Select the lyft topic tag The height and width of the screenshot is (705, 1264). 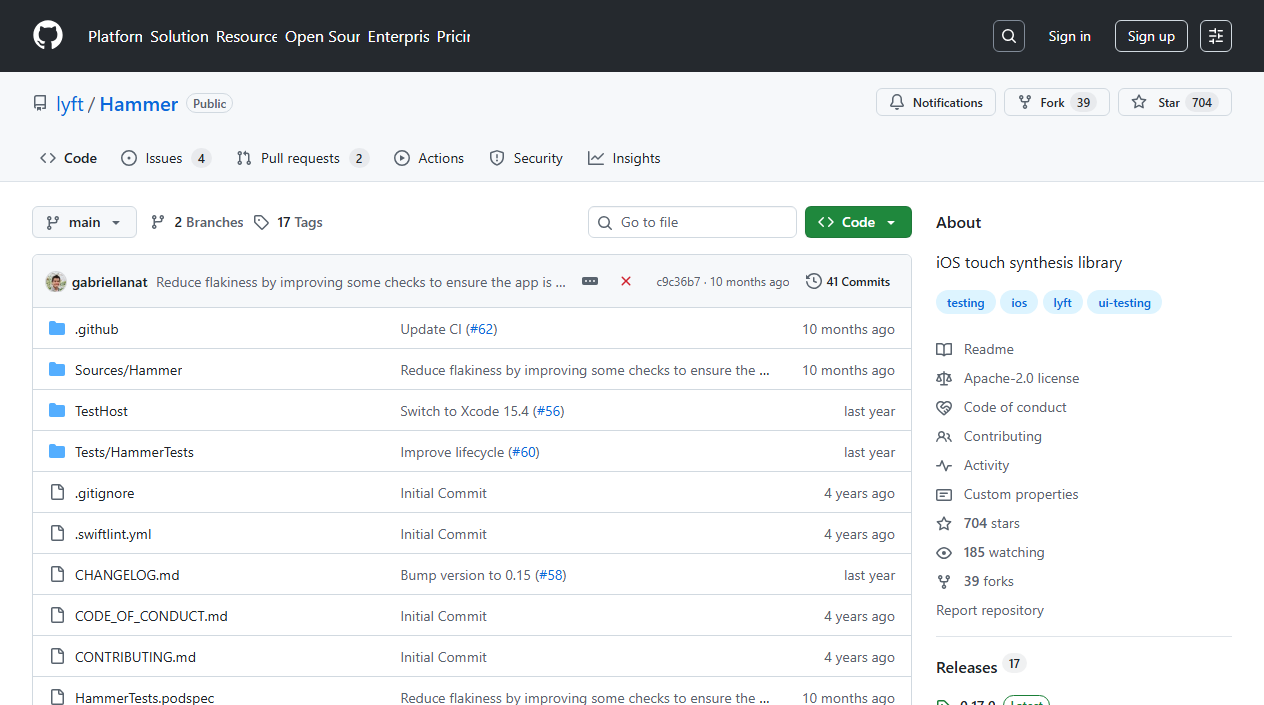pyautogui.click(x=1062, y=303)
